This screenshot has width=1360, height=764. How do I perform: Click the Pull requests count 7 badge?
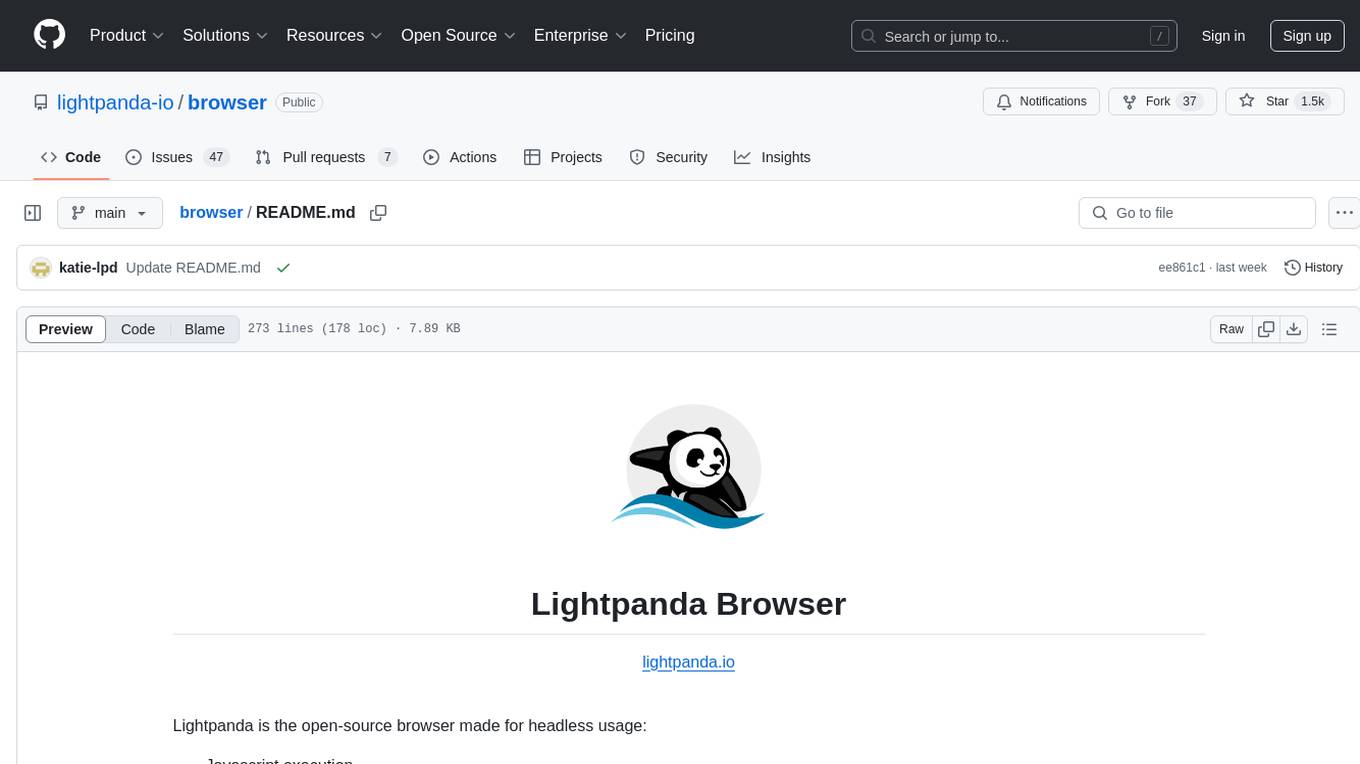point(388,157)
